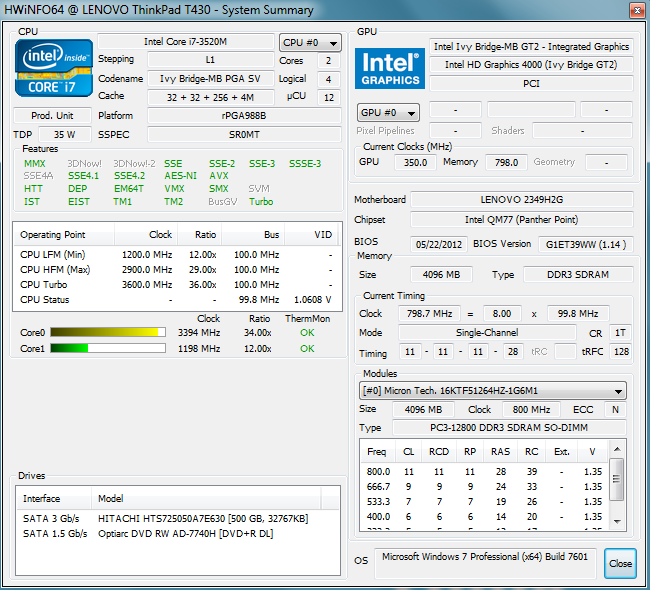Viewport: 650px width, 590px height.
Task: Click the scroll up arrow in timing table
Action: tap(617, 449)
